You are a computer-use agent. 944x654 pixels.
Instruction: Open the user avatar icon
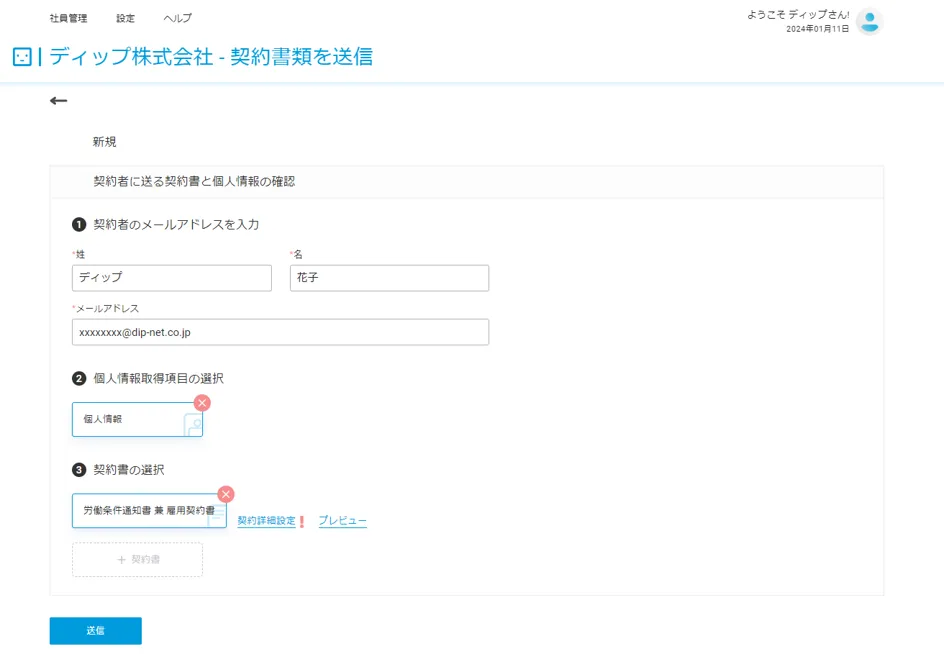coord(869,22)
